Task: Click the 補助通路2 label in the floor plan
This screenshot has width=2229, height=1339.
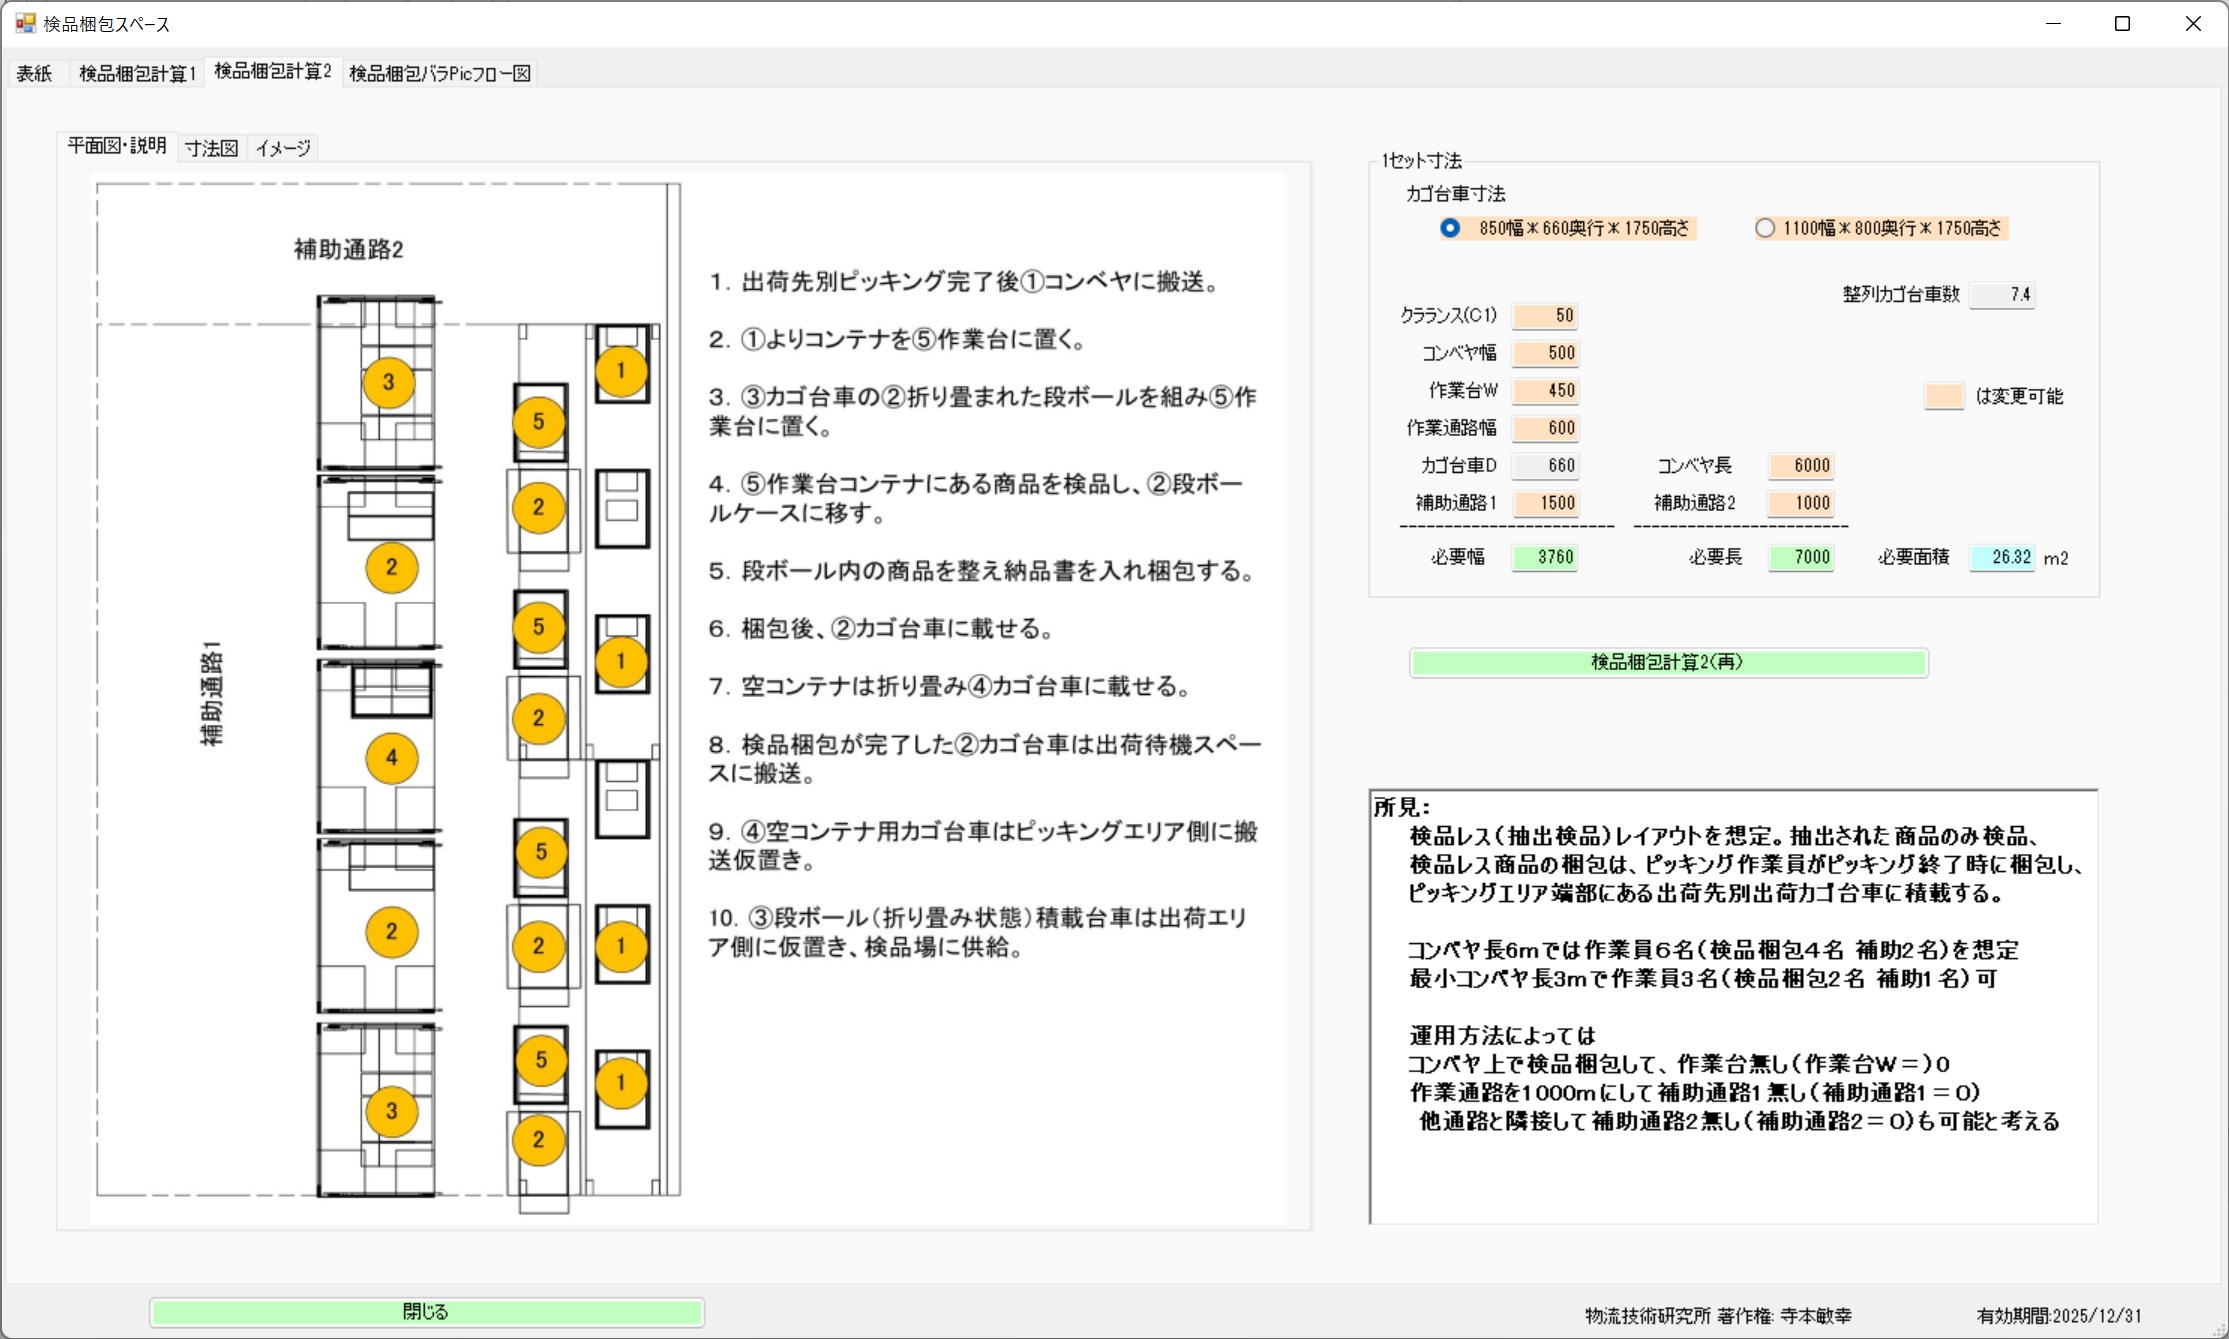Action: (x=348, y=249)
